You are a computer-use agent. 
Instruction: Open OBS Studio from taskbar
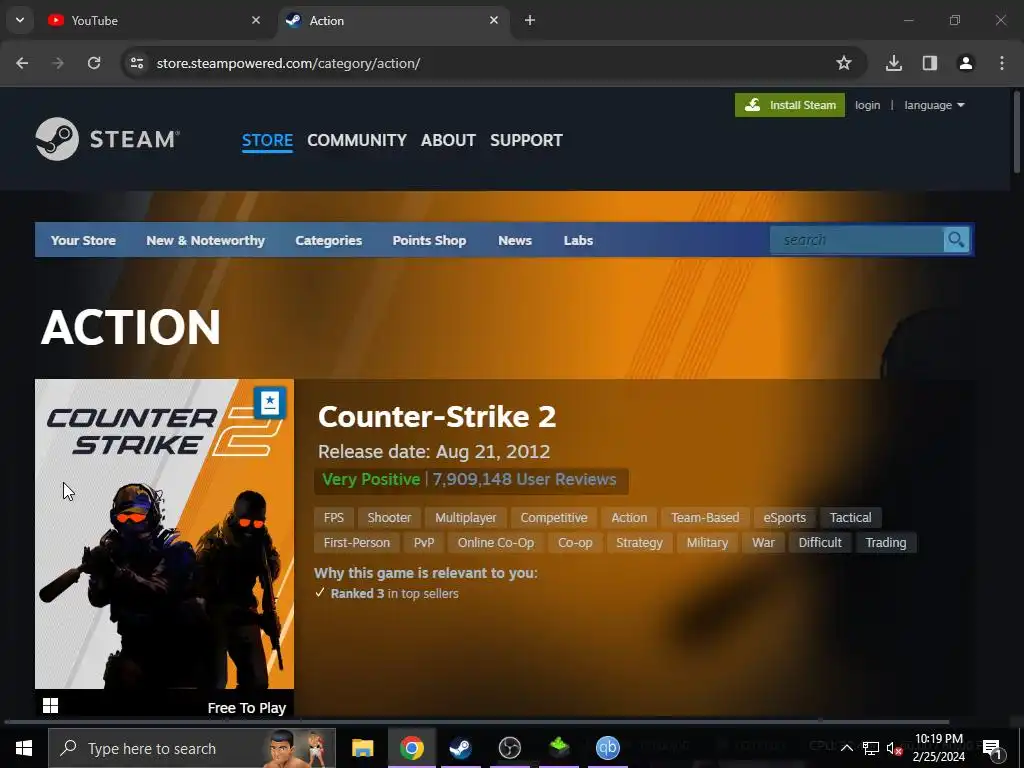509,748
